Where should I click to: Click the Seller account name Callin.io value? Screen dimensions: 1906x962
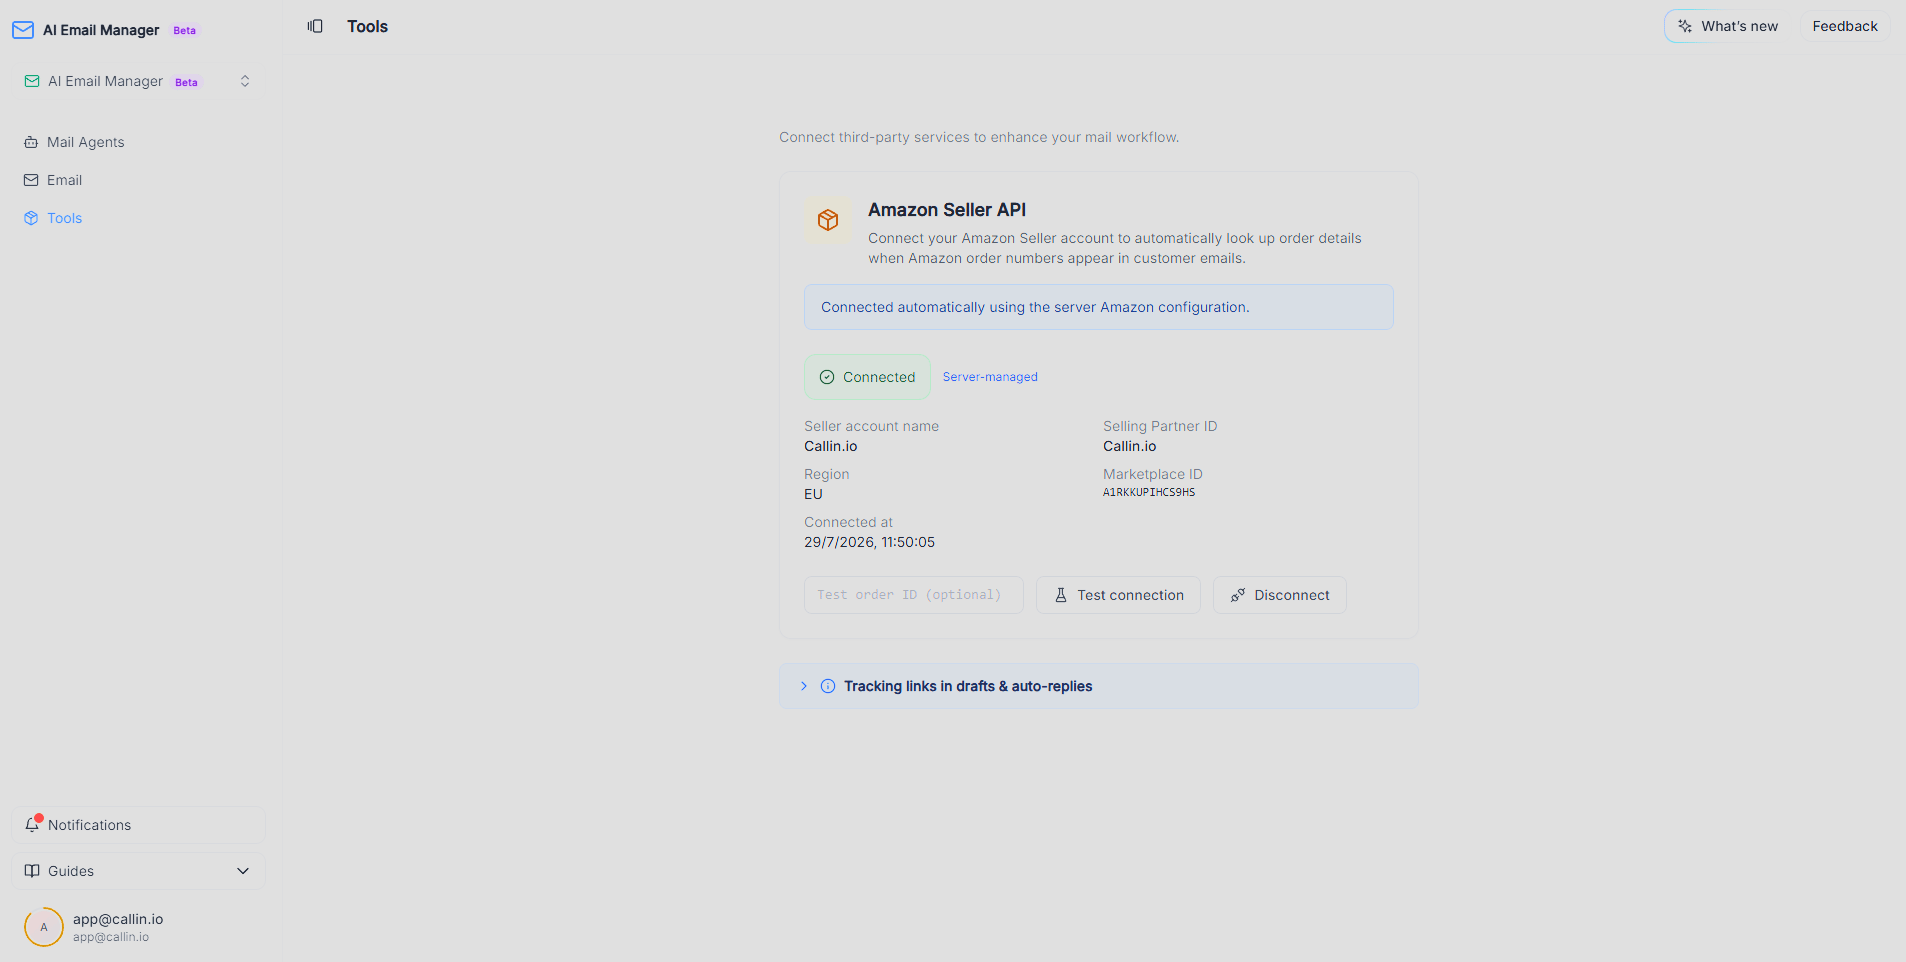831,446
